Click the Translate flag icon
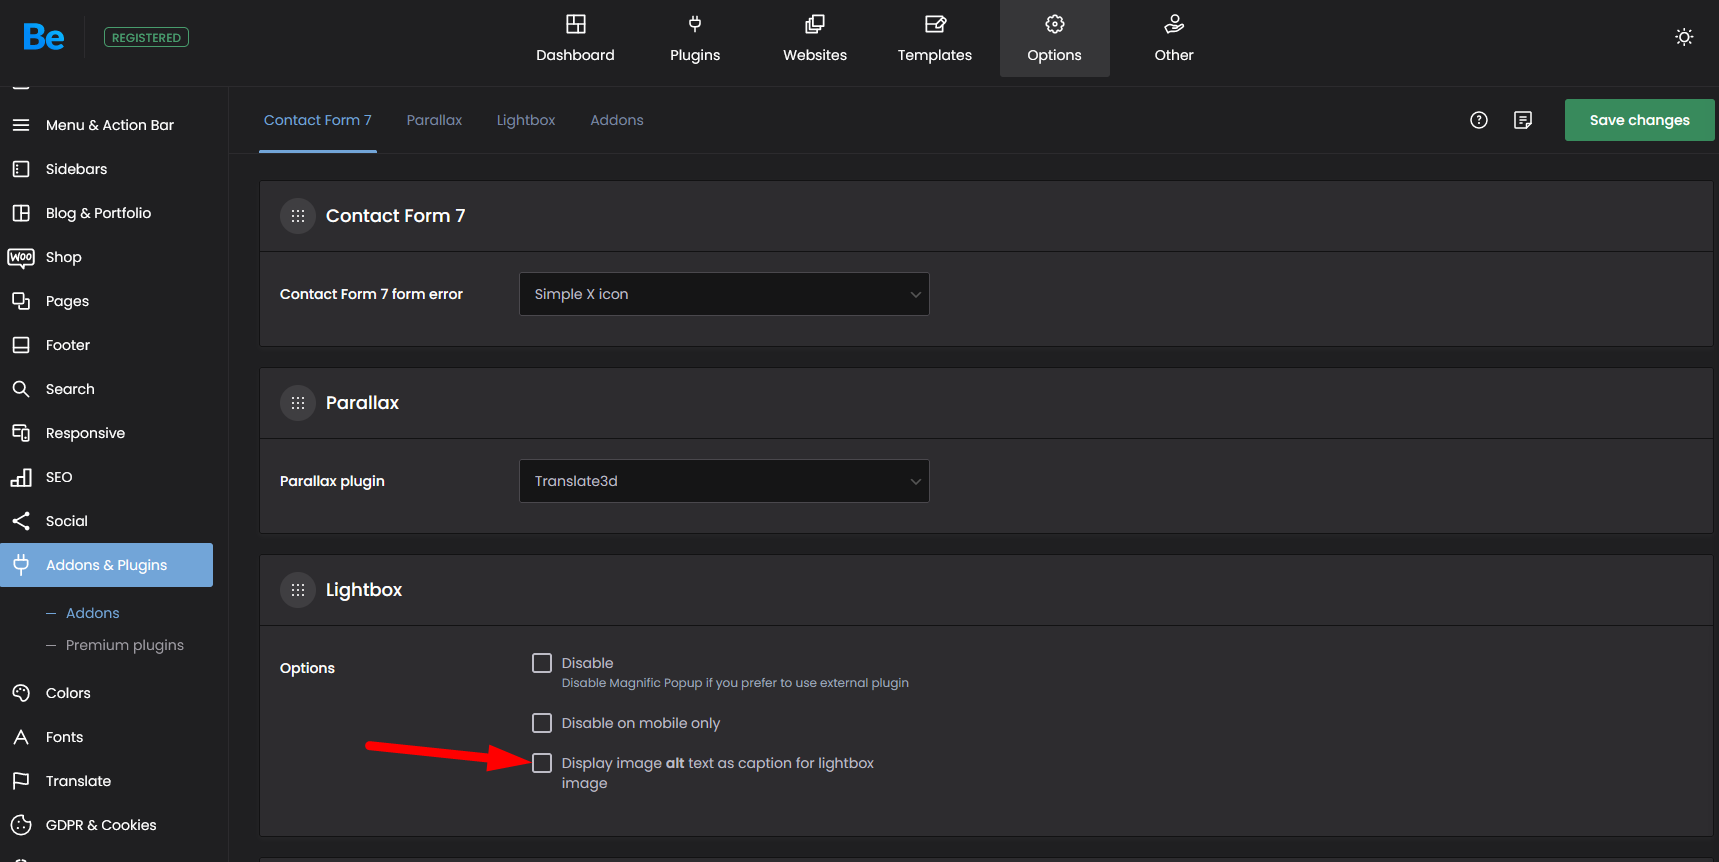The width and height of the screenshot is (1719, 862). pos(21,781)
